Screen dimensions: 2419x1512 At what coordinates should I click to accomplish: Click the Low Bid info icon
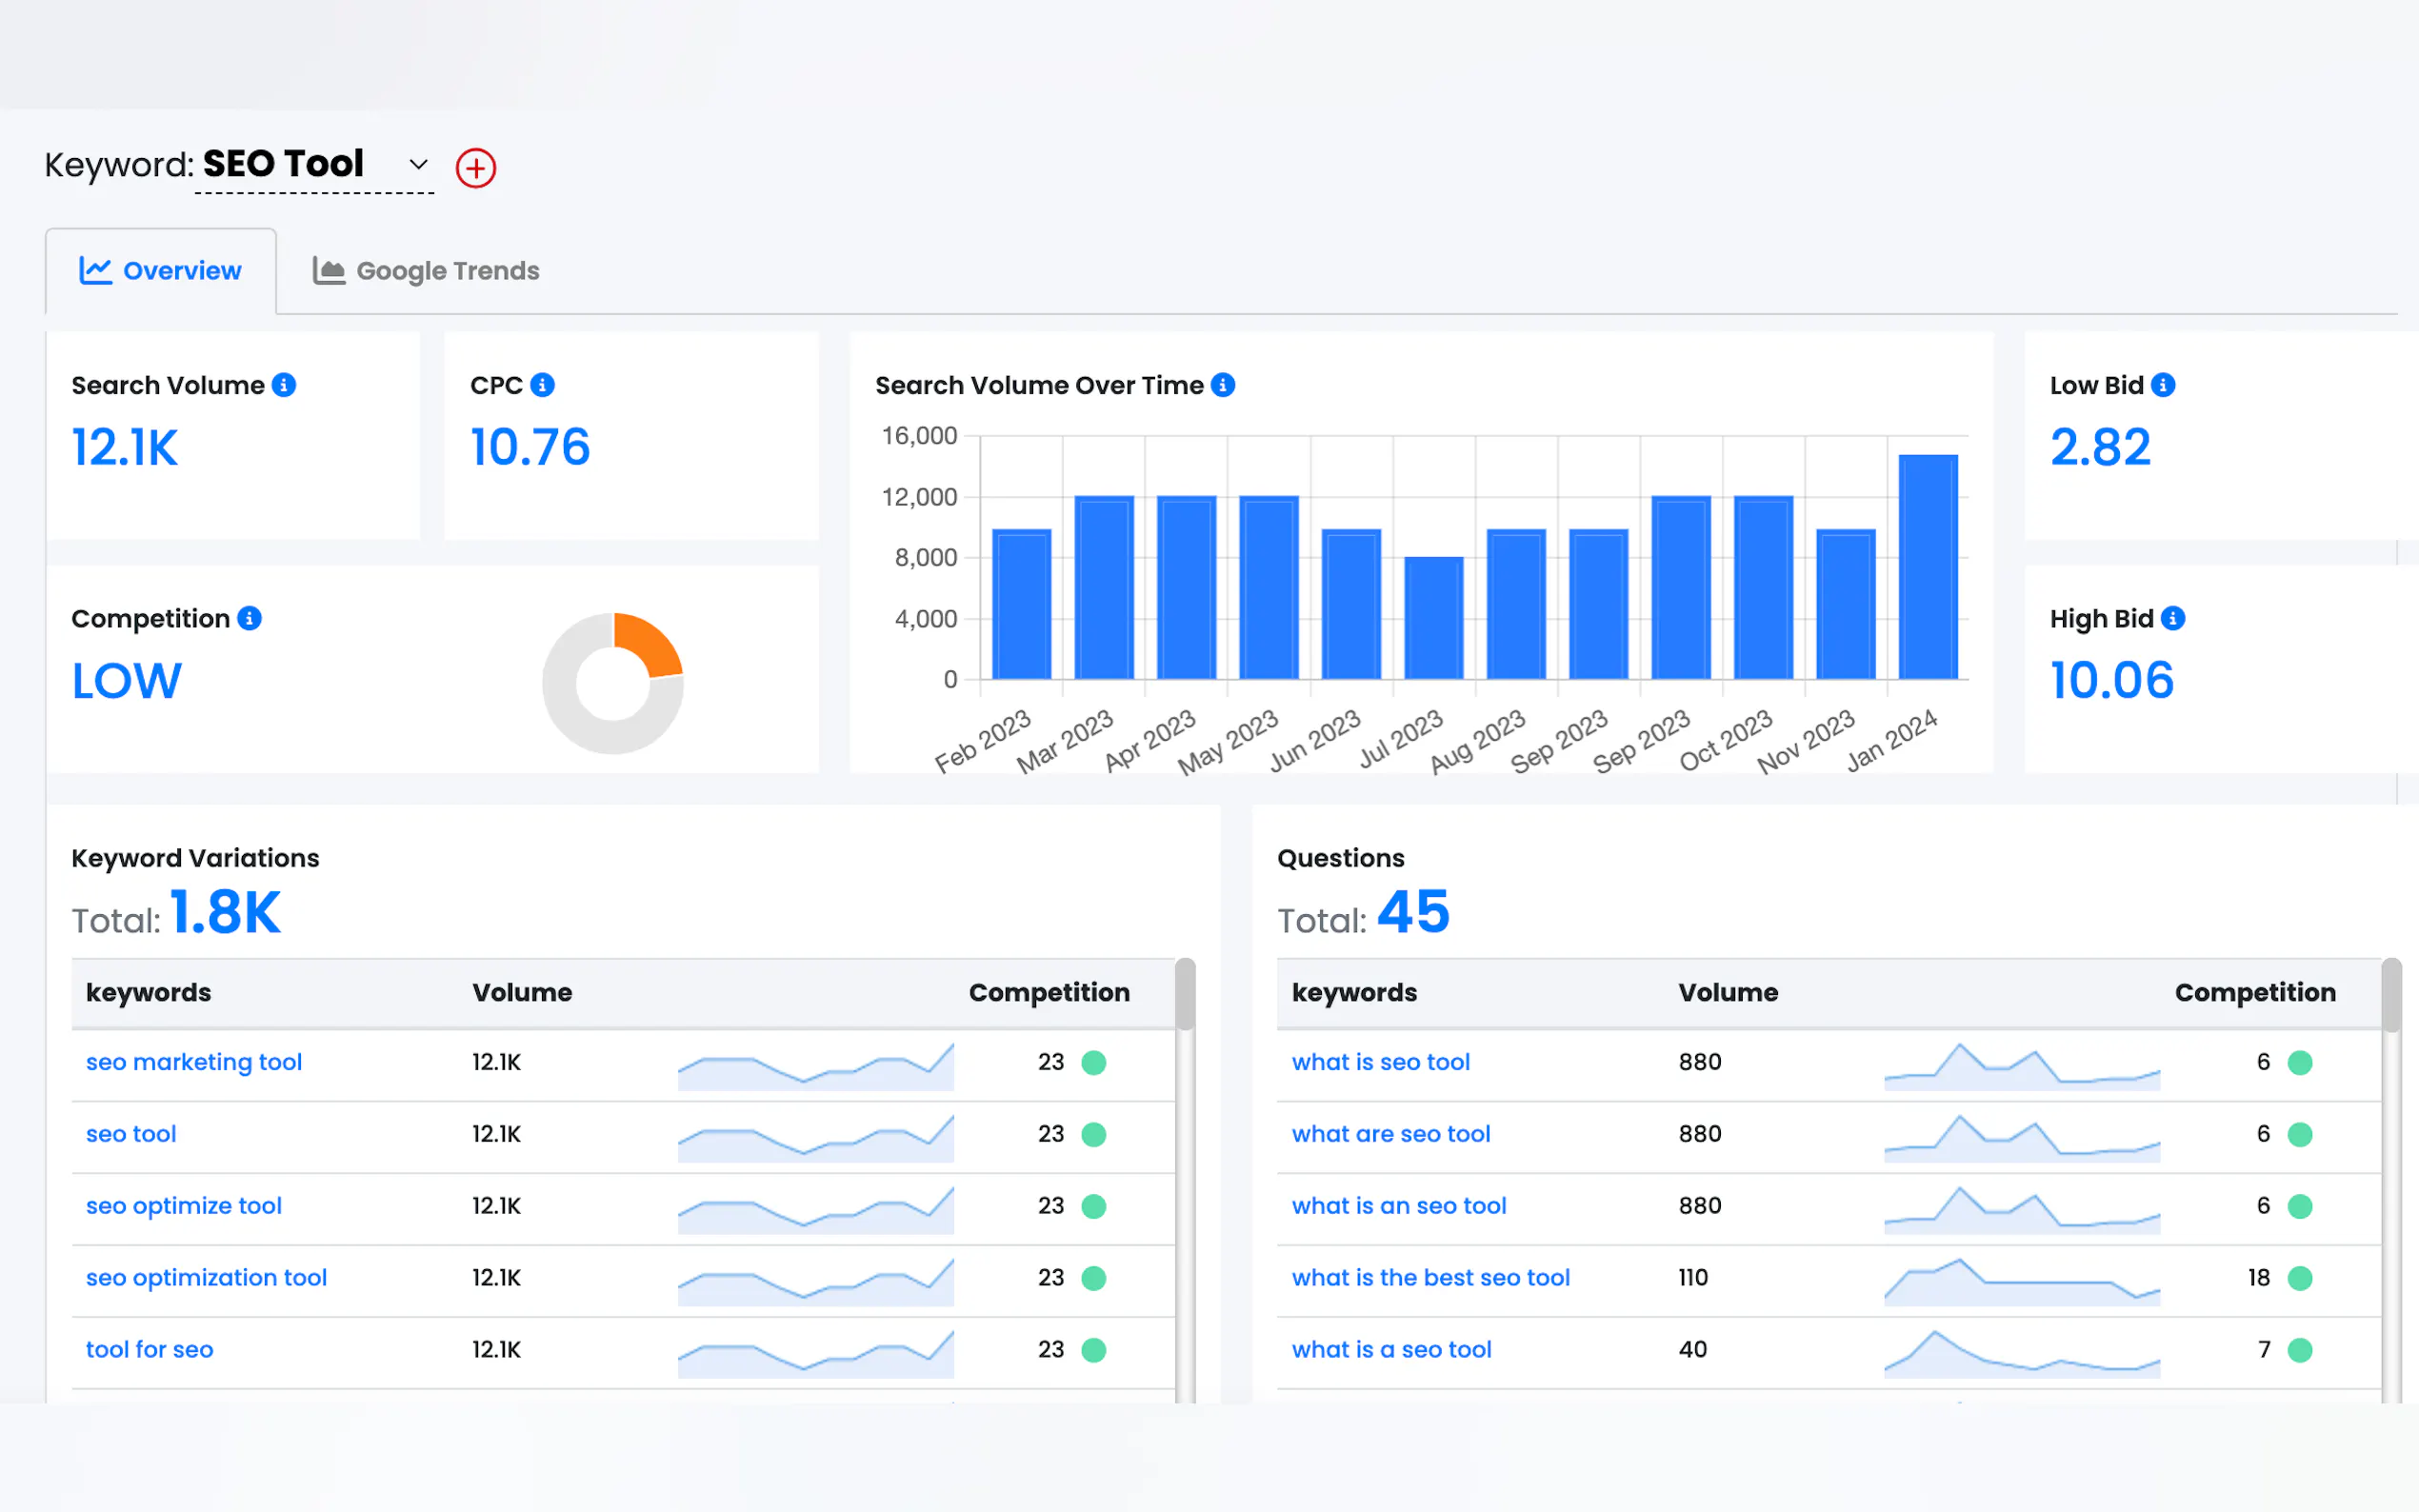pos(2163,385)
